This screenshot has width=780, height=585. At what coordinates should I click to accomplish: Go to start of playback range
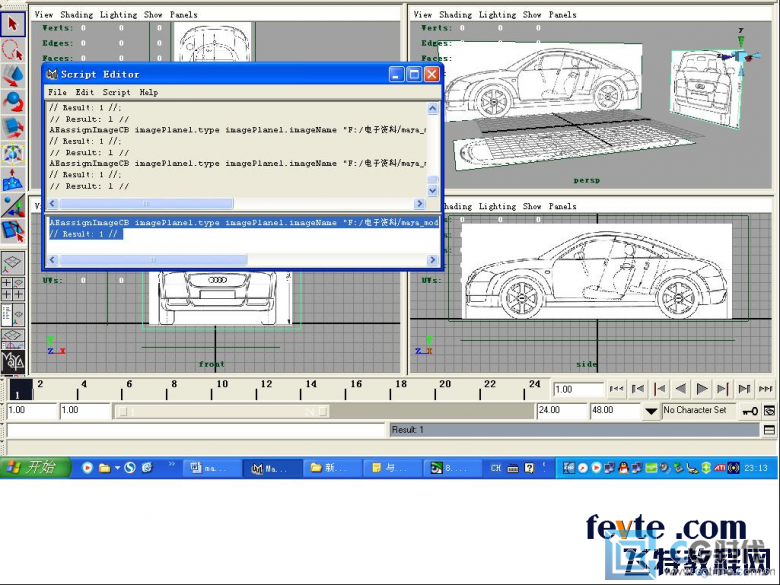616,389
